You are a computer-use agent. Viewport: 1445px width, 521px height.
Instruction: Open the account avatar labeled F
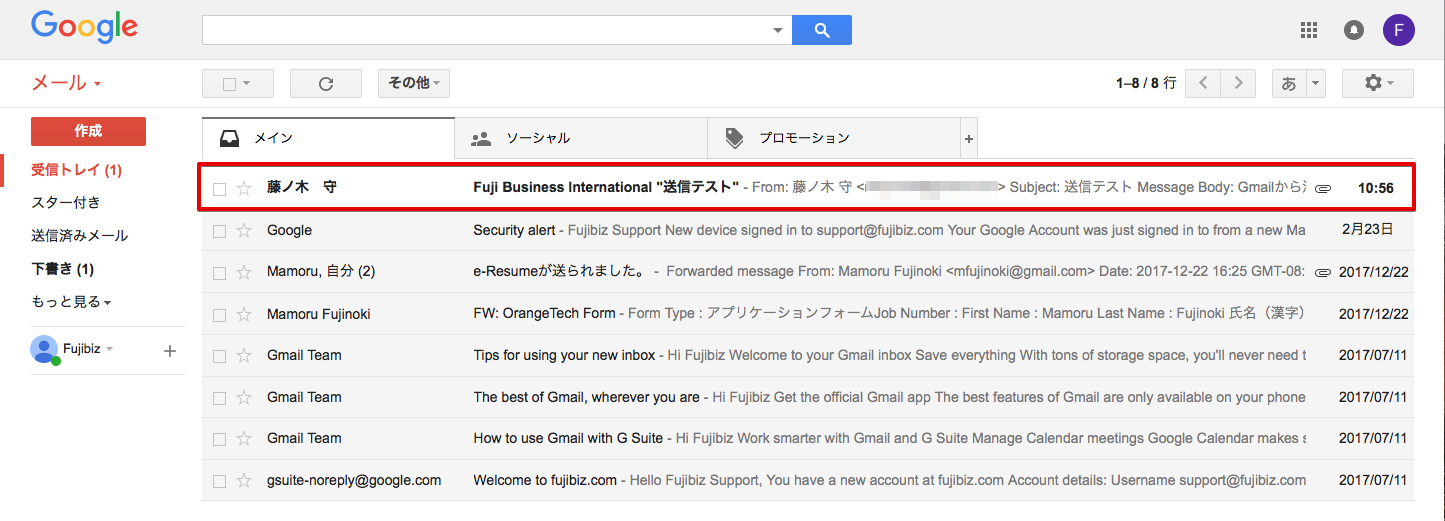pyautogui.click(x=1398, y=30)
